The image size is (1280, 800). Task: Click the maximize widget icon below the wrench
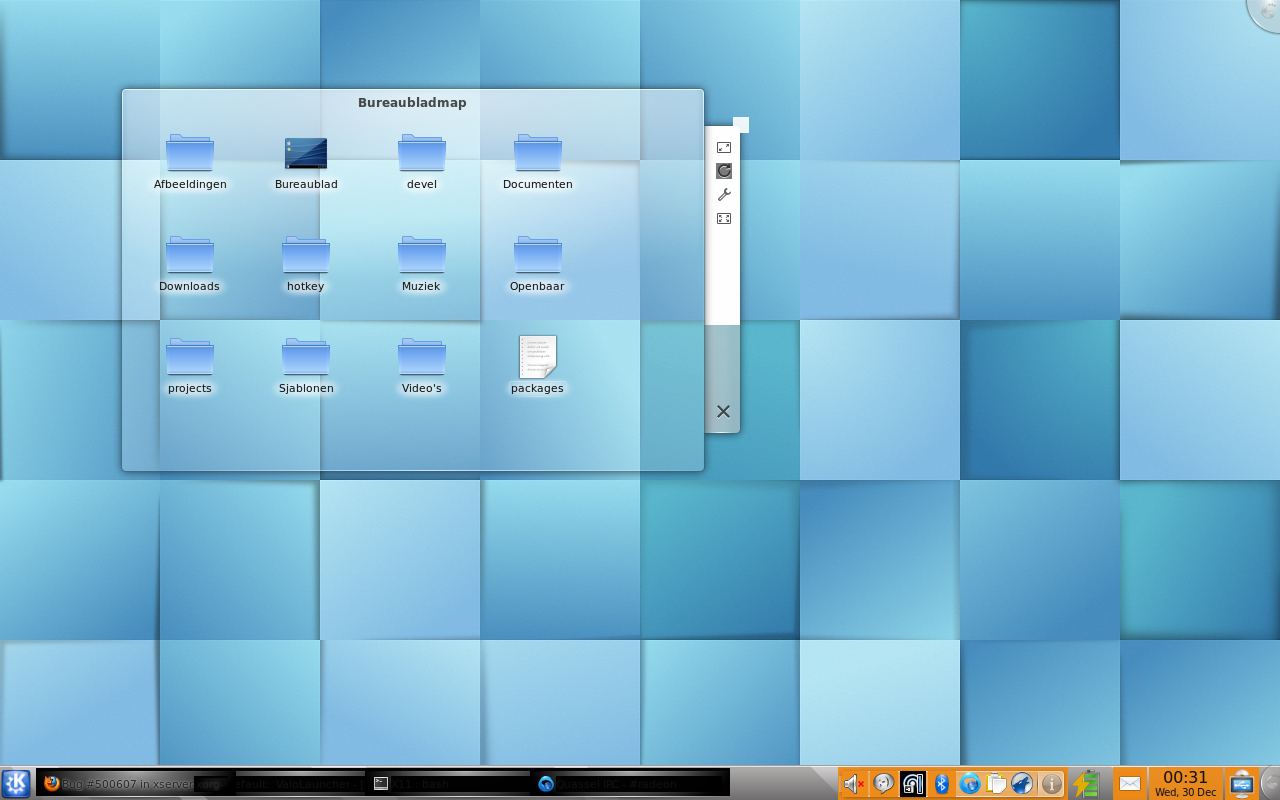[724, 218]
